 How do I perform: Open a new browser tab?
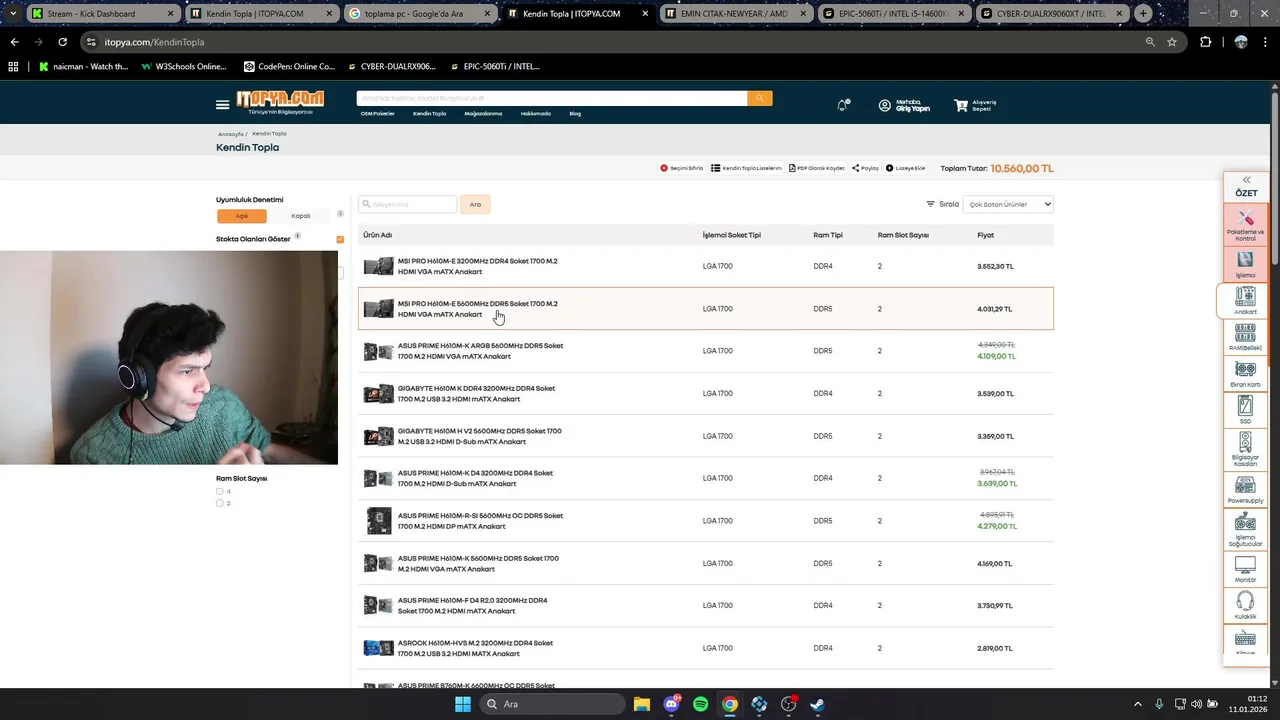point(1143,14)
